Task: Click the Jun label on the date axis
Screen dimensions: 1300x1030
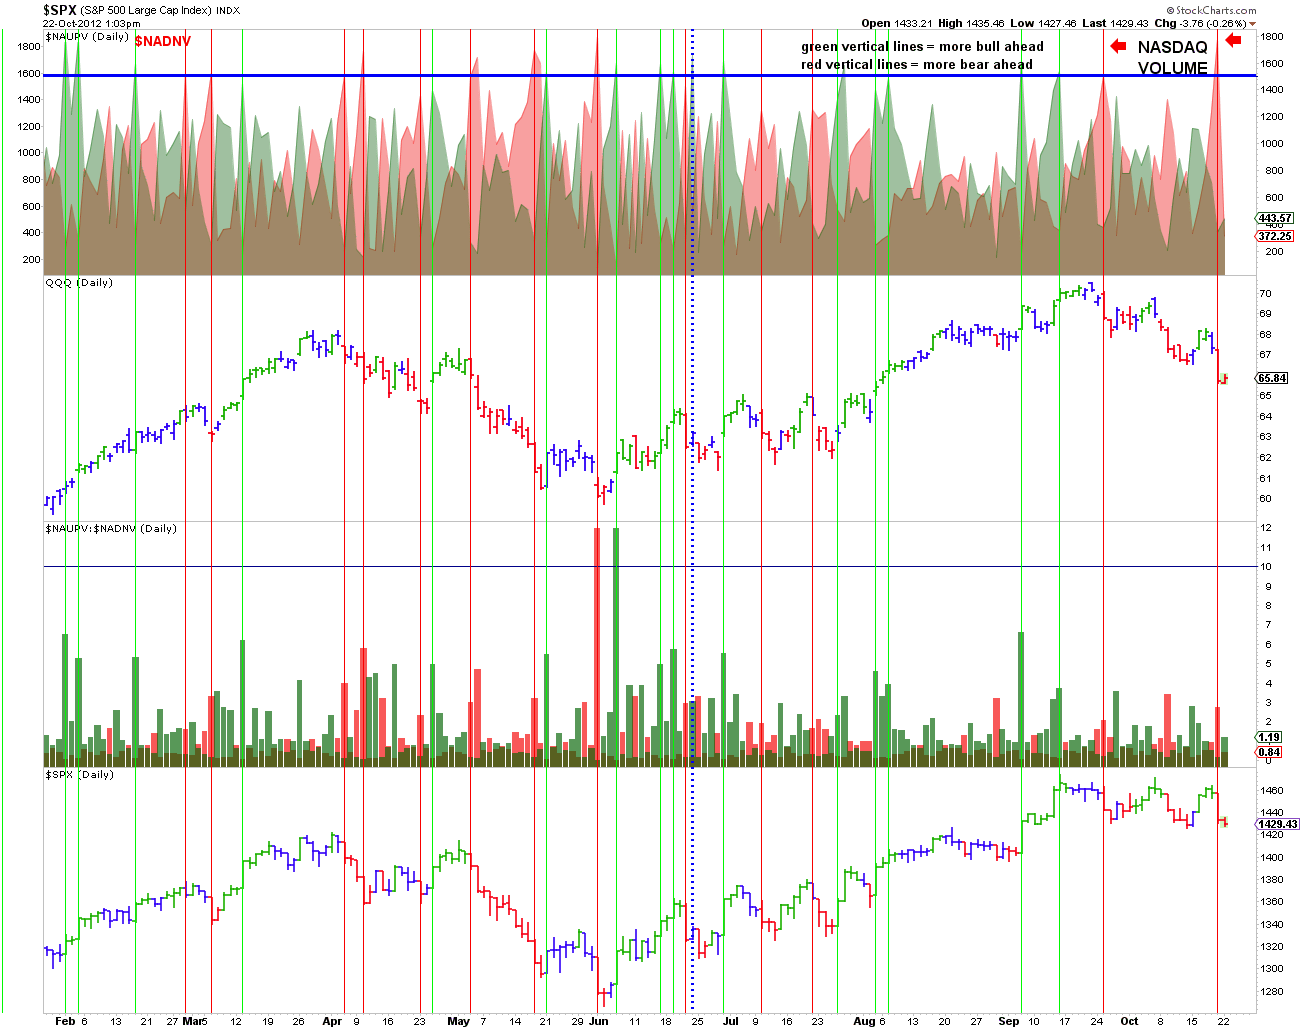Action: pyautogui.click(x=598, y=1021)
